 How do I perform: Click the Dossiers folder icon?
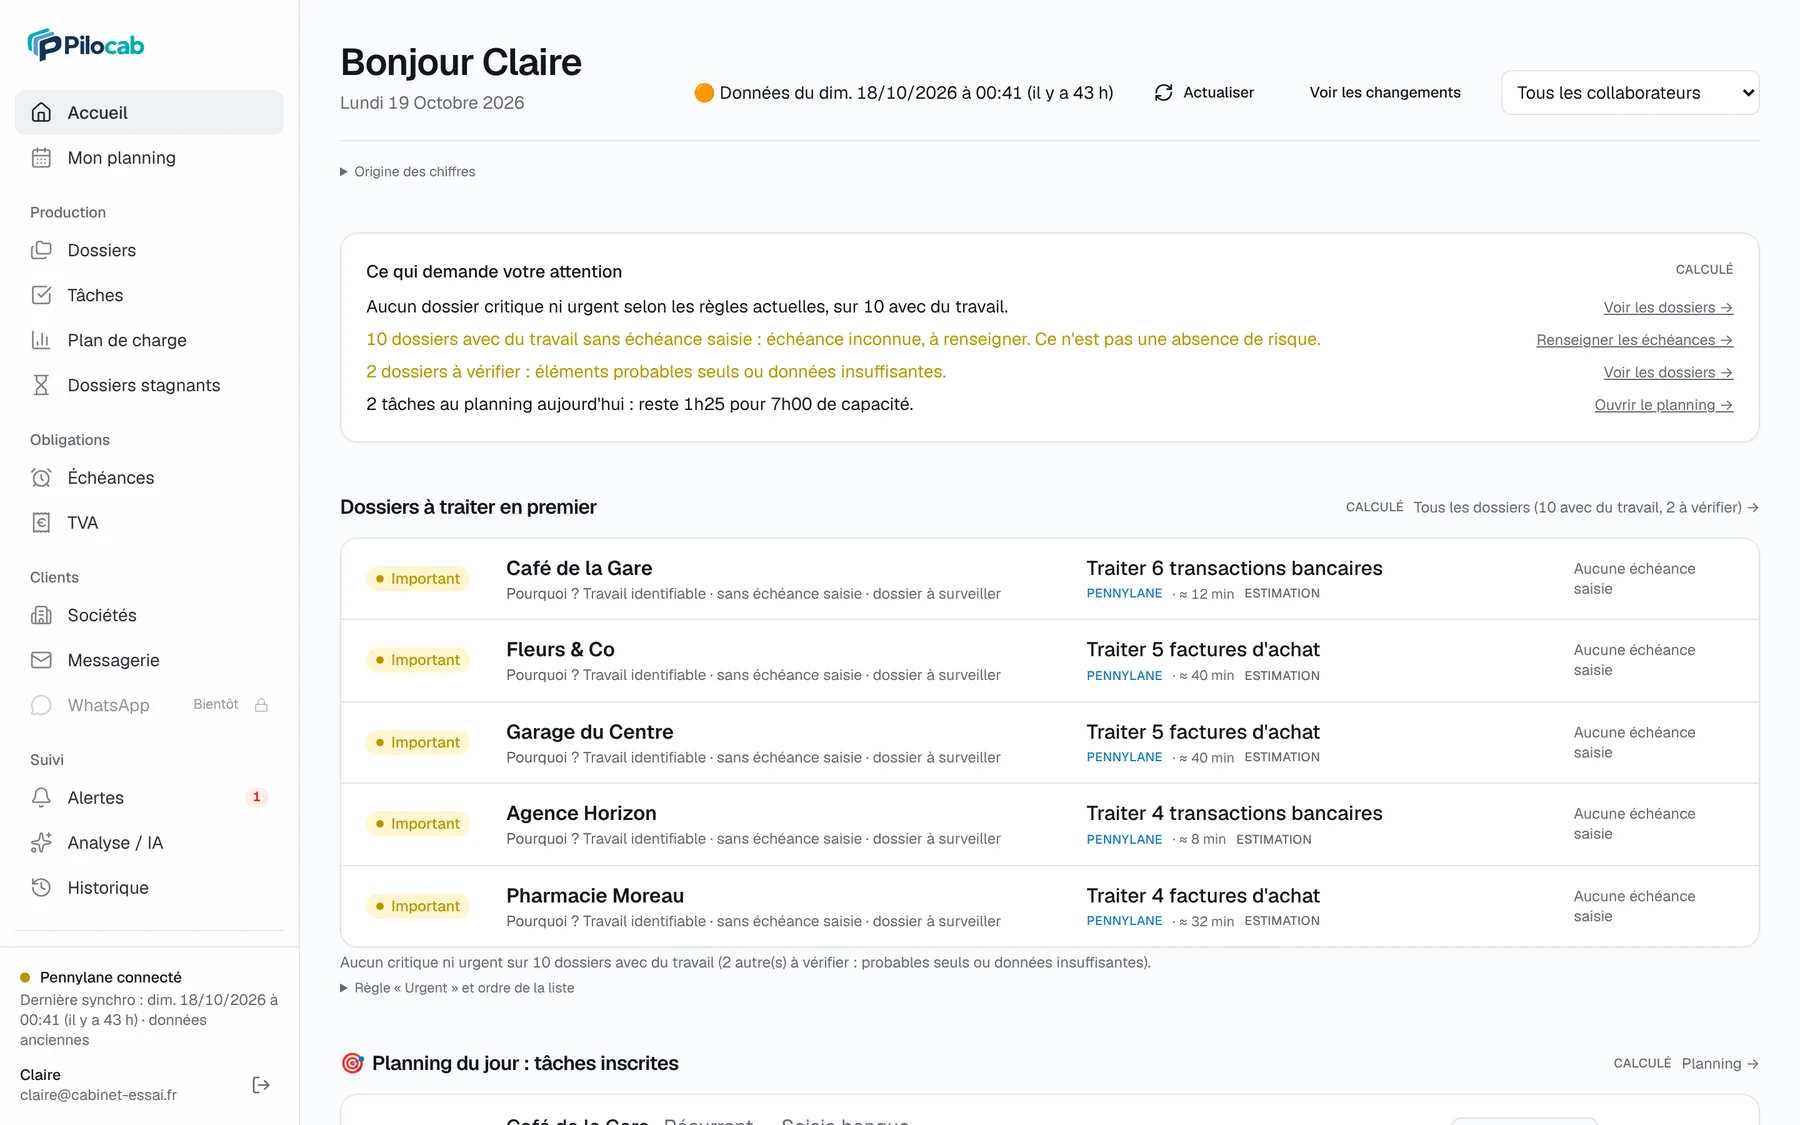(41, 250)
